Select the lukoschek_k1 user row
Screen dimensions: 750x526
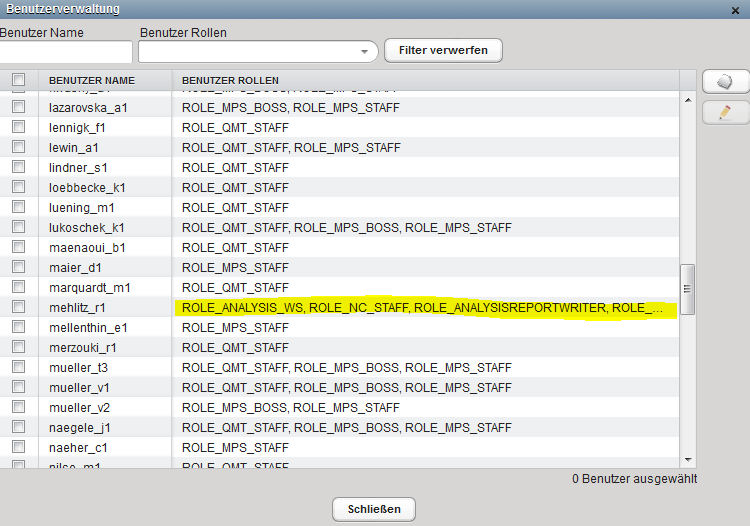86,228
